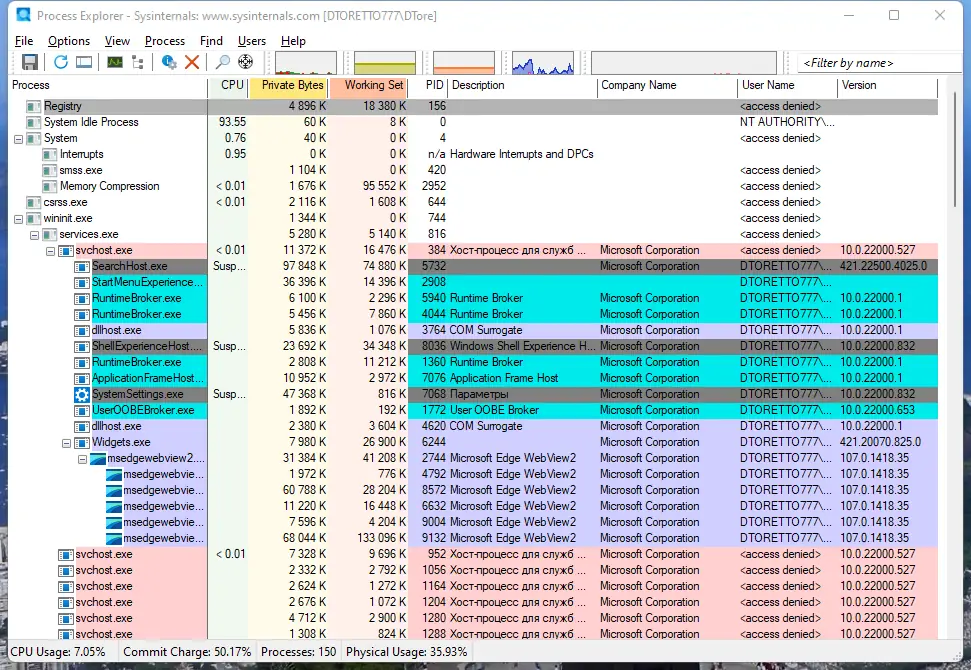Sort by the Description column header
This screenshot has width=971, height=670.
click(523, 85)
